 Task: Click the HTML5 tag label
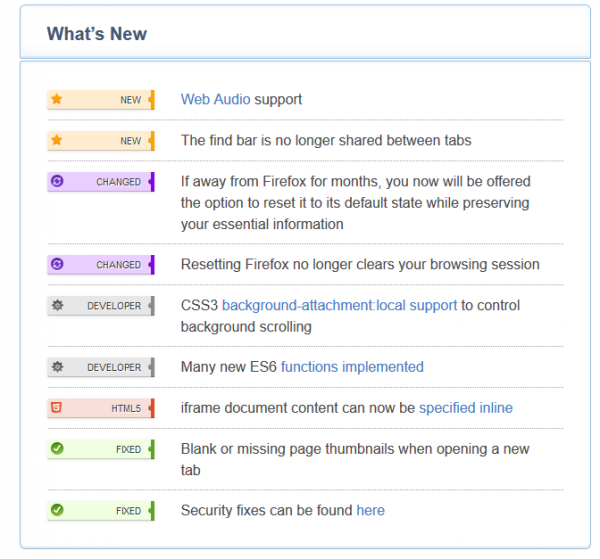click(126, 408)
